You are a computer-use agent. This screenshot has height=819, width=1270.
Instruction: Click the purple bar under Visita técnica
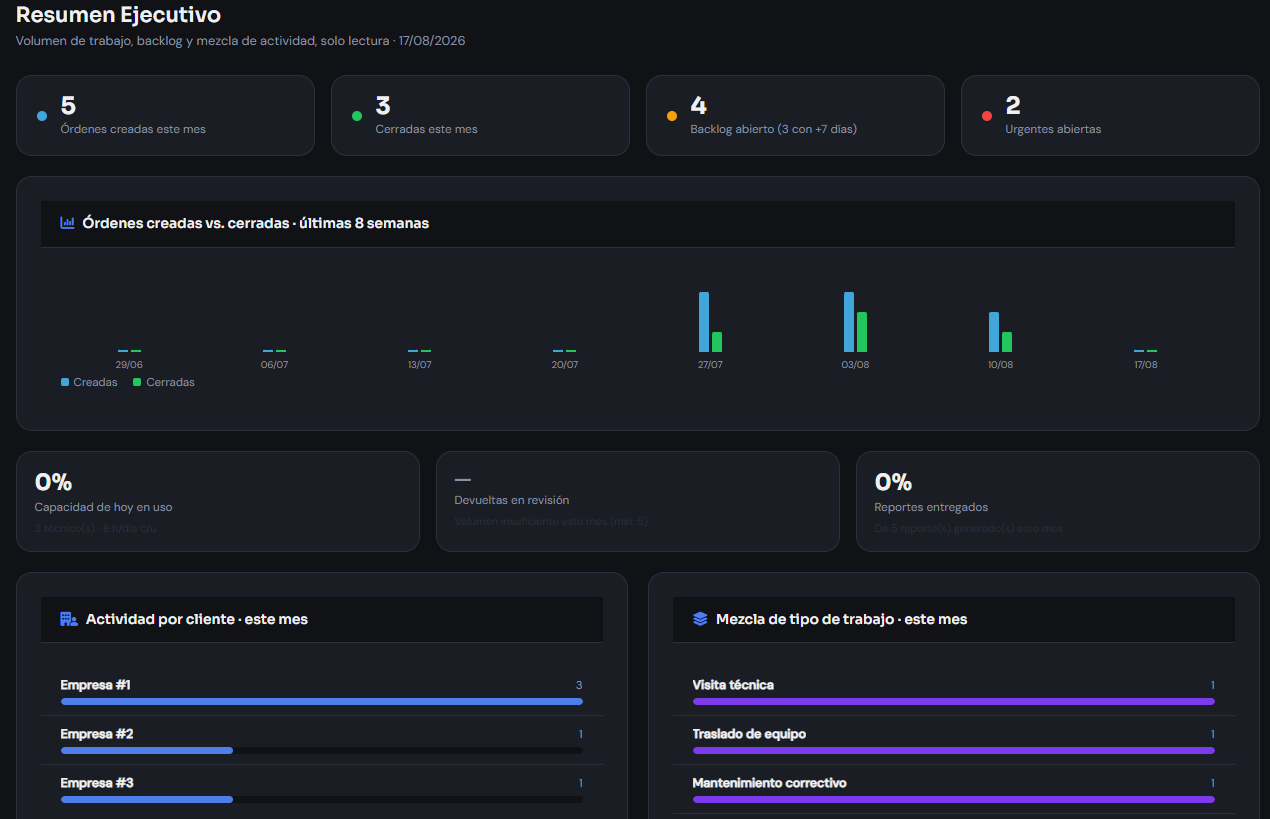954,702
